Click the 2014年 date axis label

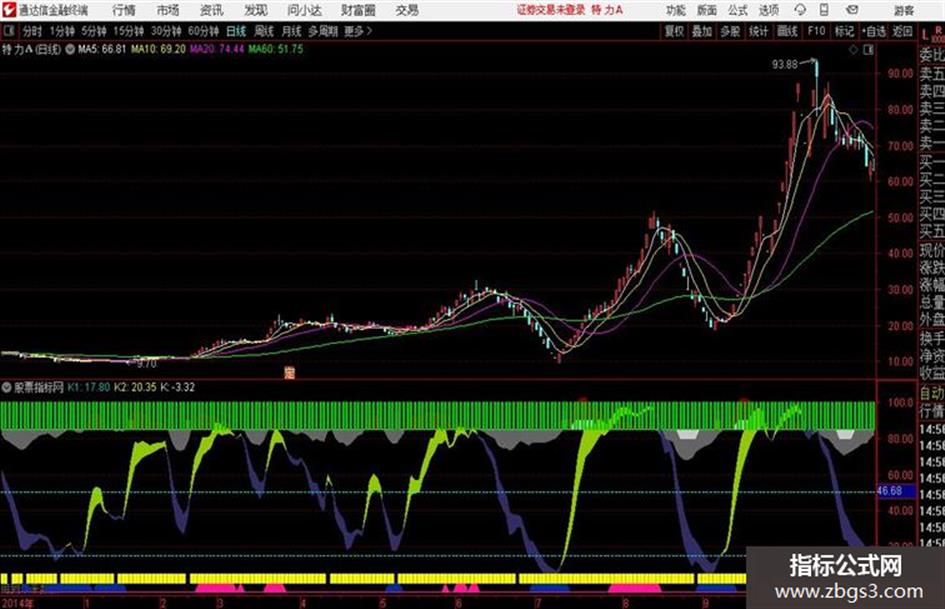click(18, 603)
